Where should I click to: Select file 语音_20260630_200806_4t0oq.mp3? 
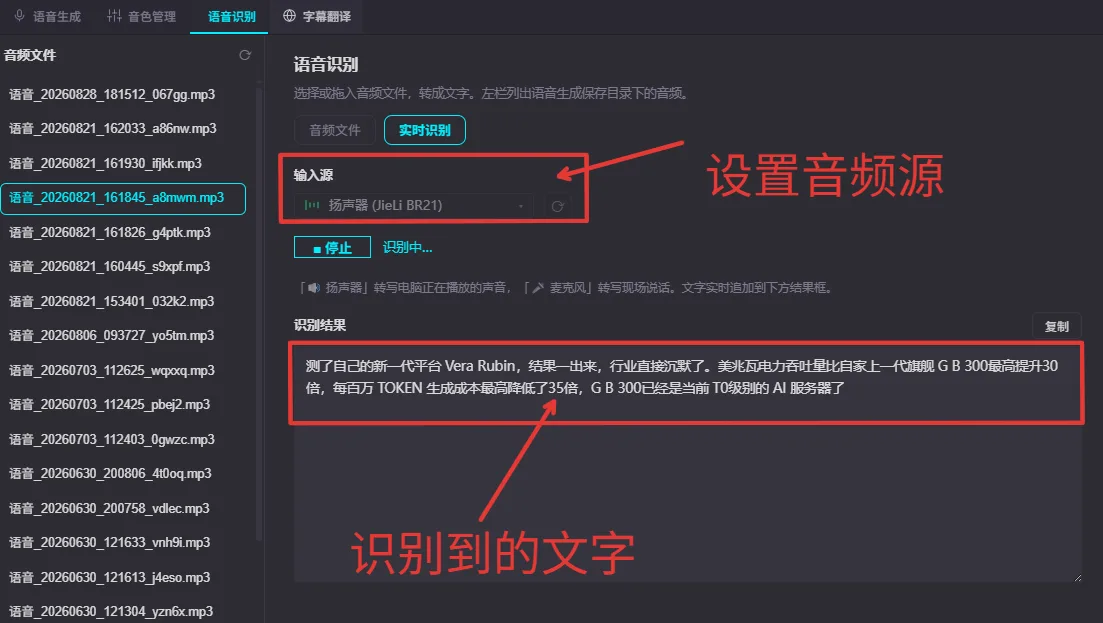tap(124, 474)
